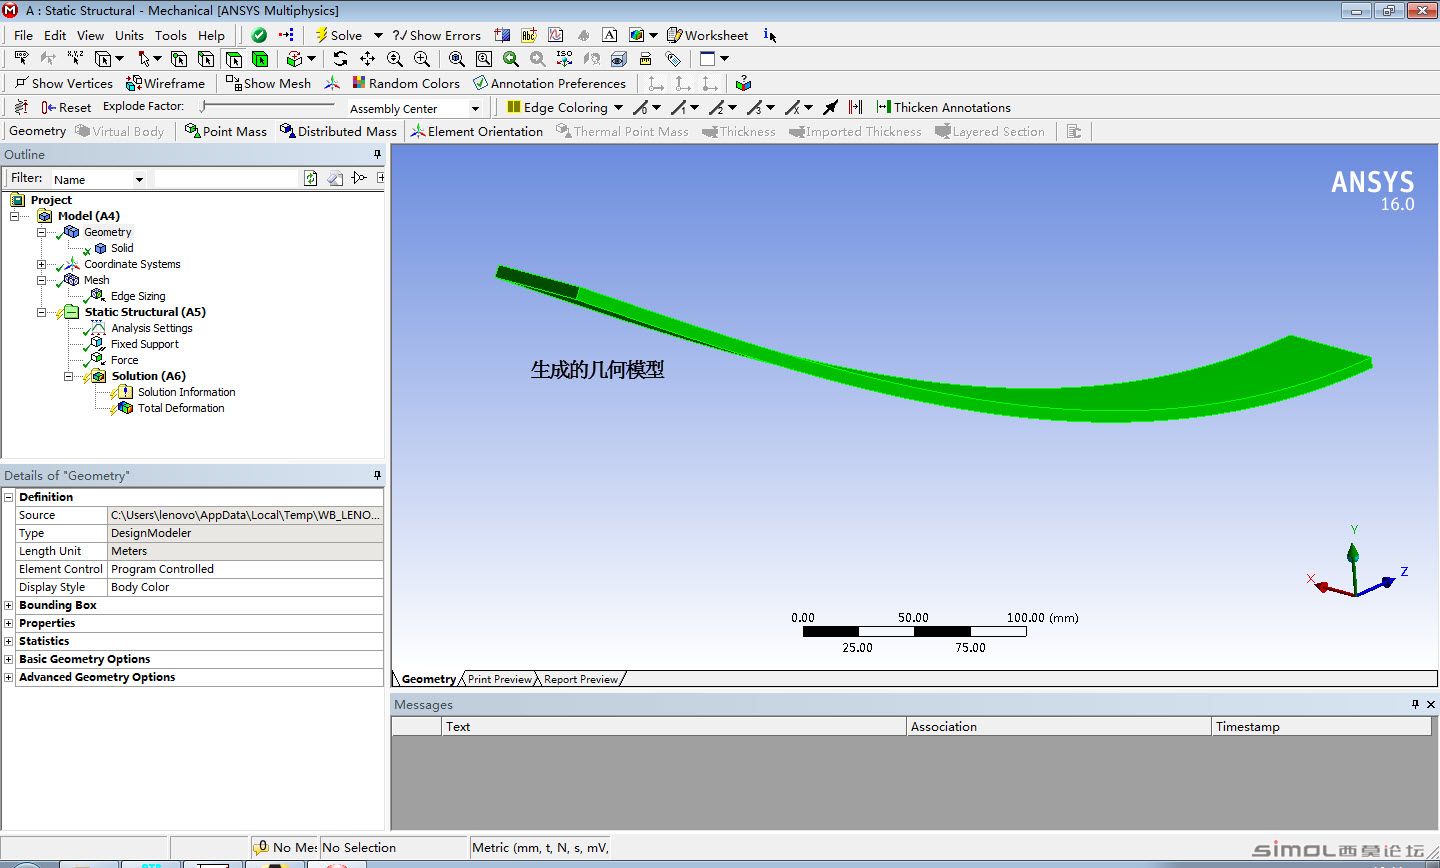Select Edge Sizing in outline
Image resolution: width=1440 pixels, height=868 pixels.
138,296
